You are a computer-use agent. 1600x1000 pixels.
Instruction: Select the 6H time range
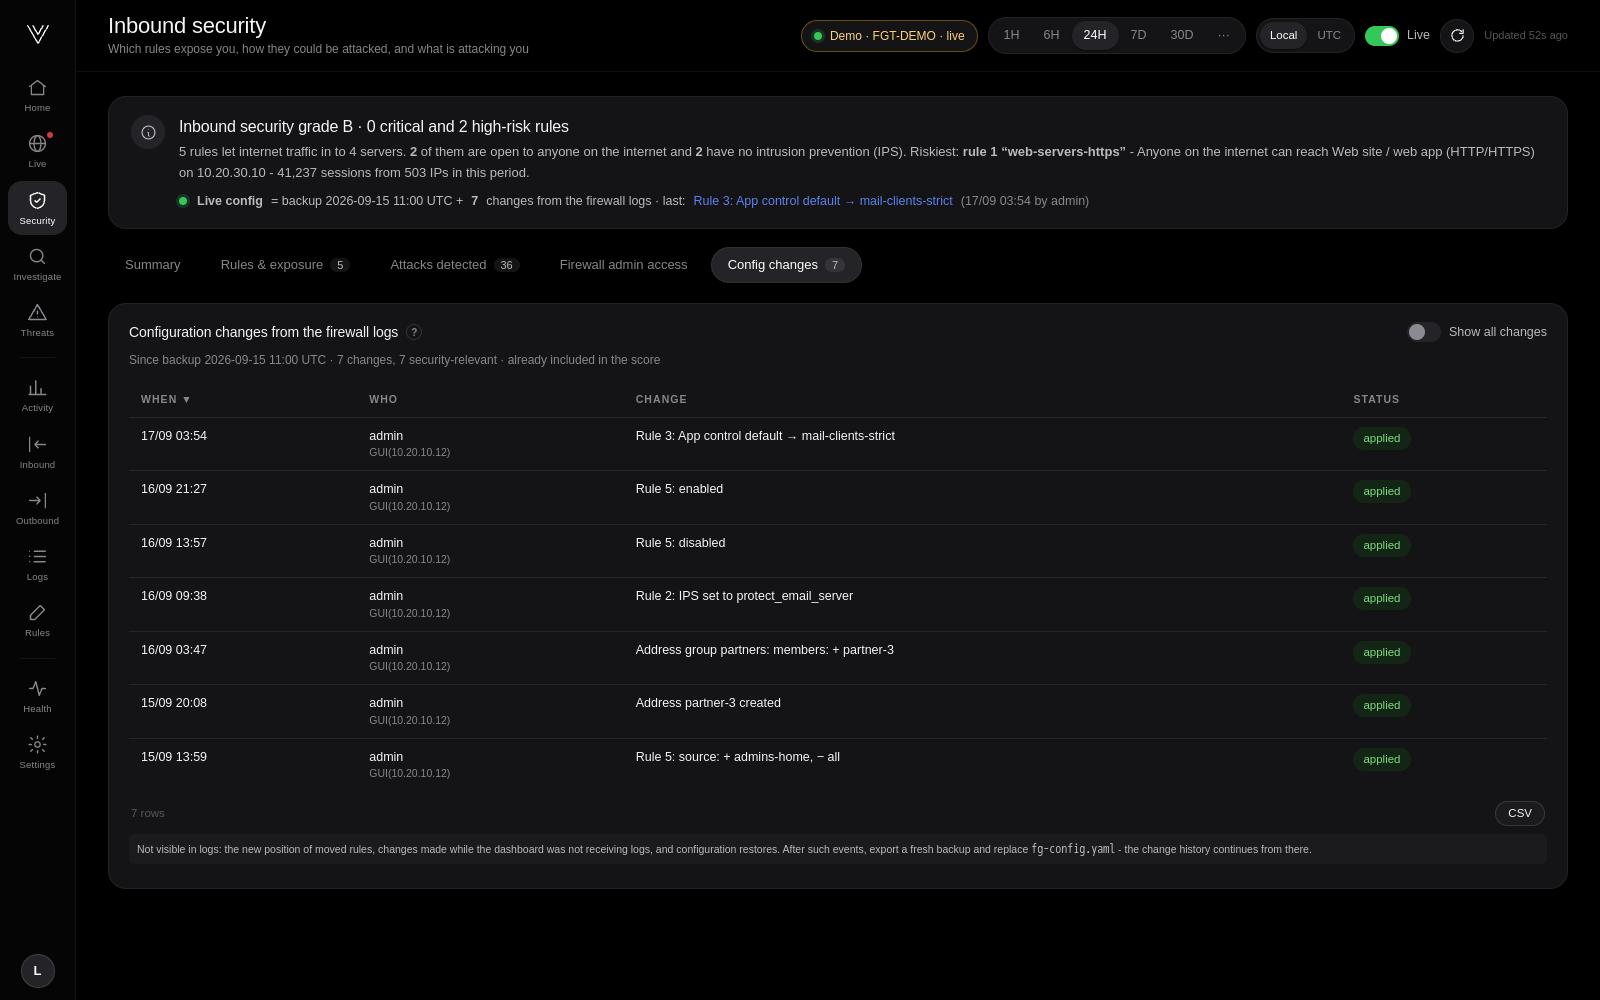point(1051,35)
